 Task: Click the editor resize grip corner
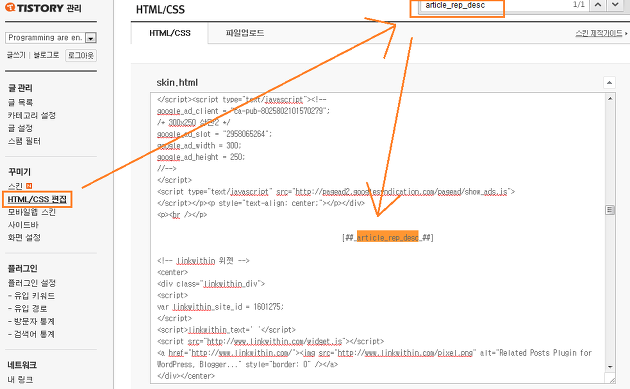tap(612, 379)
